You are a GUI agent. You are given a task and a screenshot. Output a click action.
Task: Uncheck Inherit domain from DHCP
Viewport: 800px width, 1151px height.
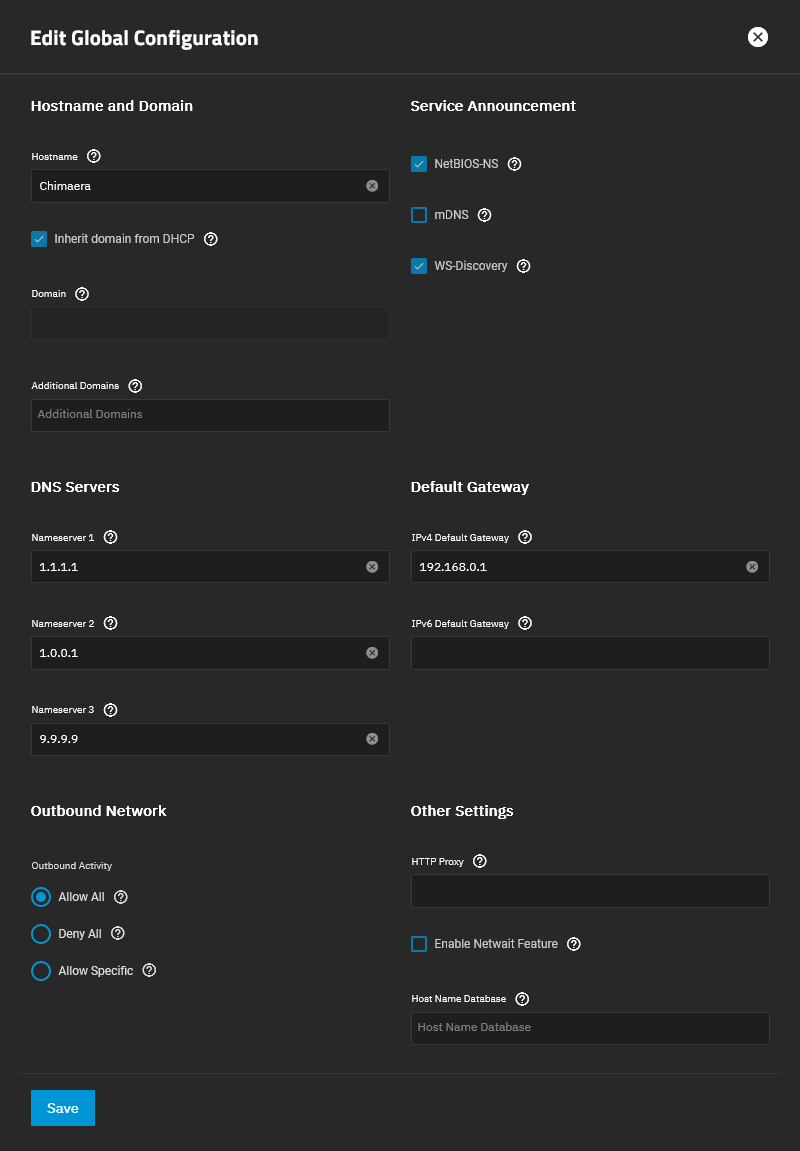(x=39, y=239)
